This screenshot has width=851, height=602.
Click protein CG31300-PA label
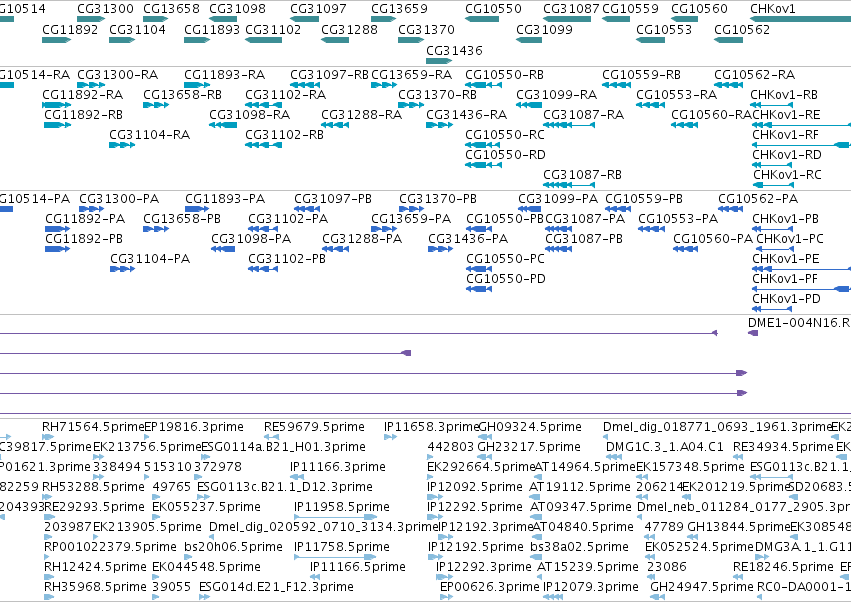click(119, 199)
